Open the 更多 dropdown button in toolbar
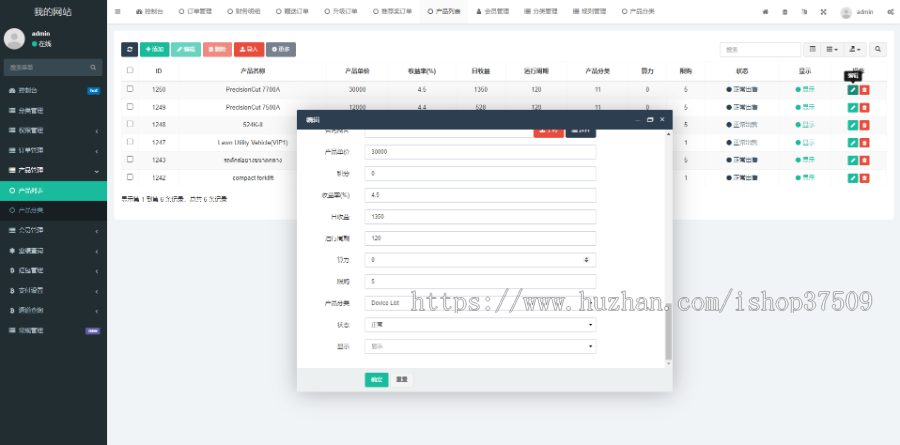The image size is (900, 445). tap(281, 49)
